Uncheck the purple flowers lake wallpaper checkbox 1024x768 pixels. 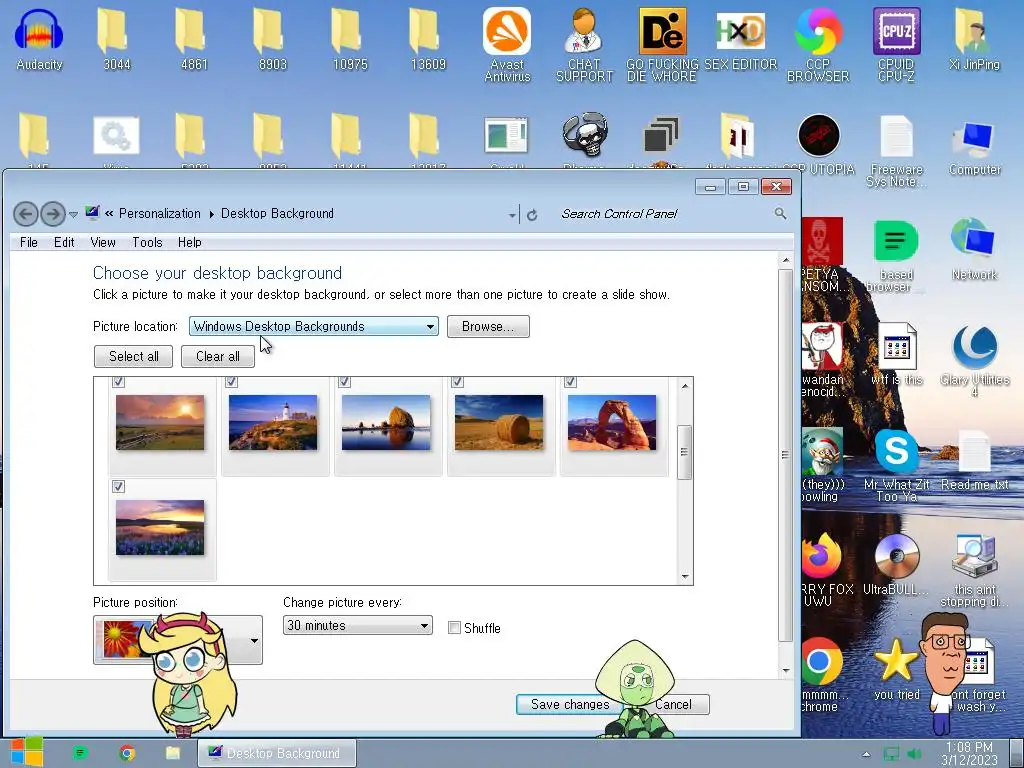[118, 487]
